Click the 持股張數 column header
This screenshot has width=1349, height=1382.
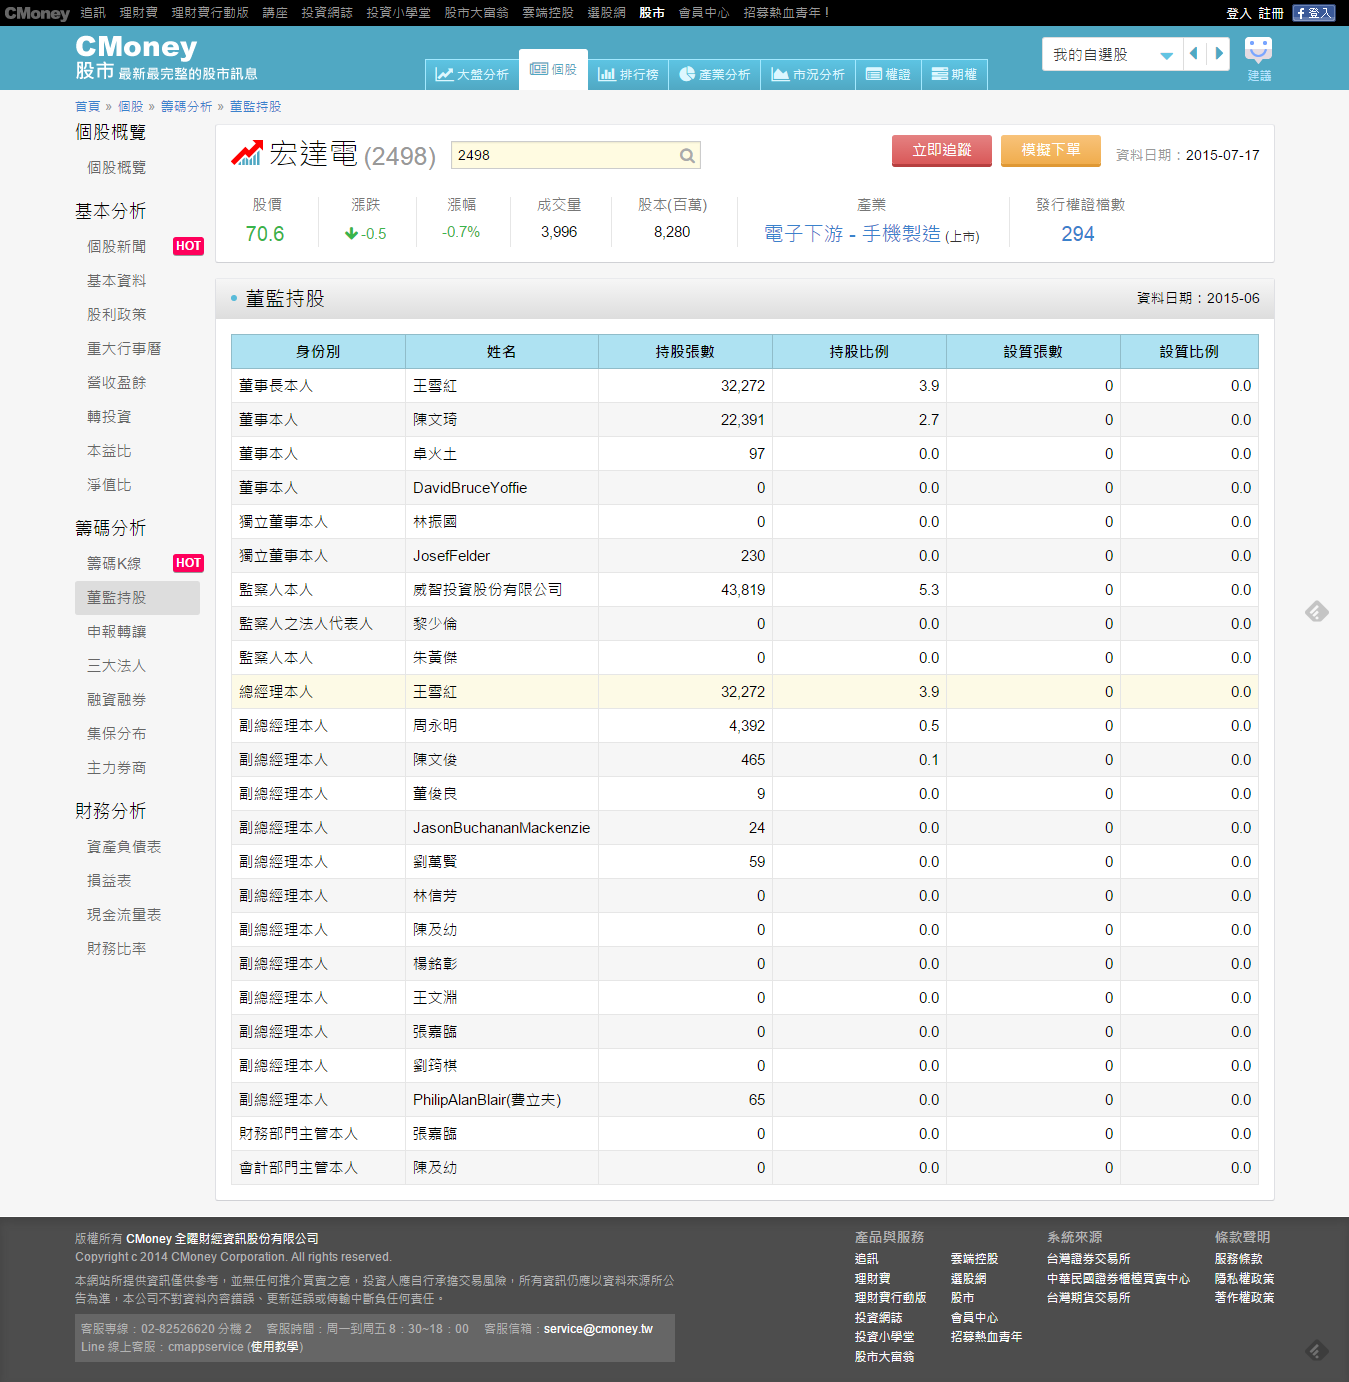685,352
